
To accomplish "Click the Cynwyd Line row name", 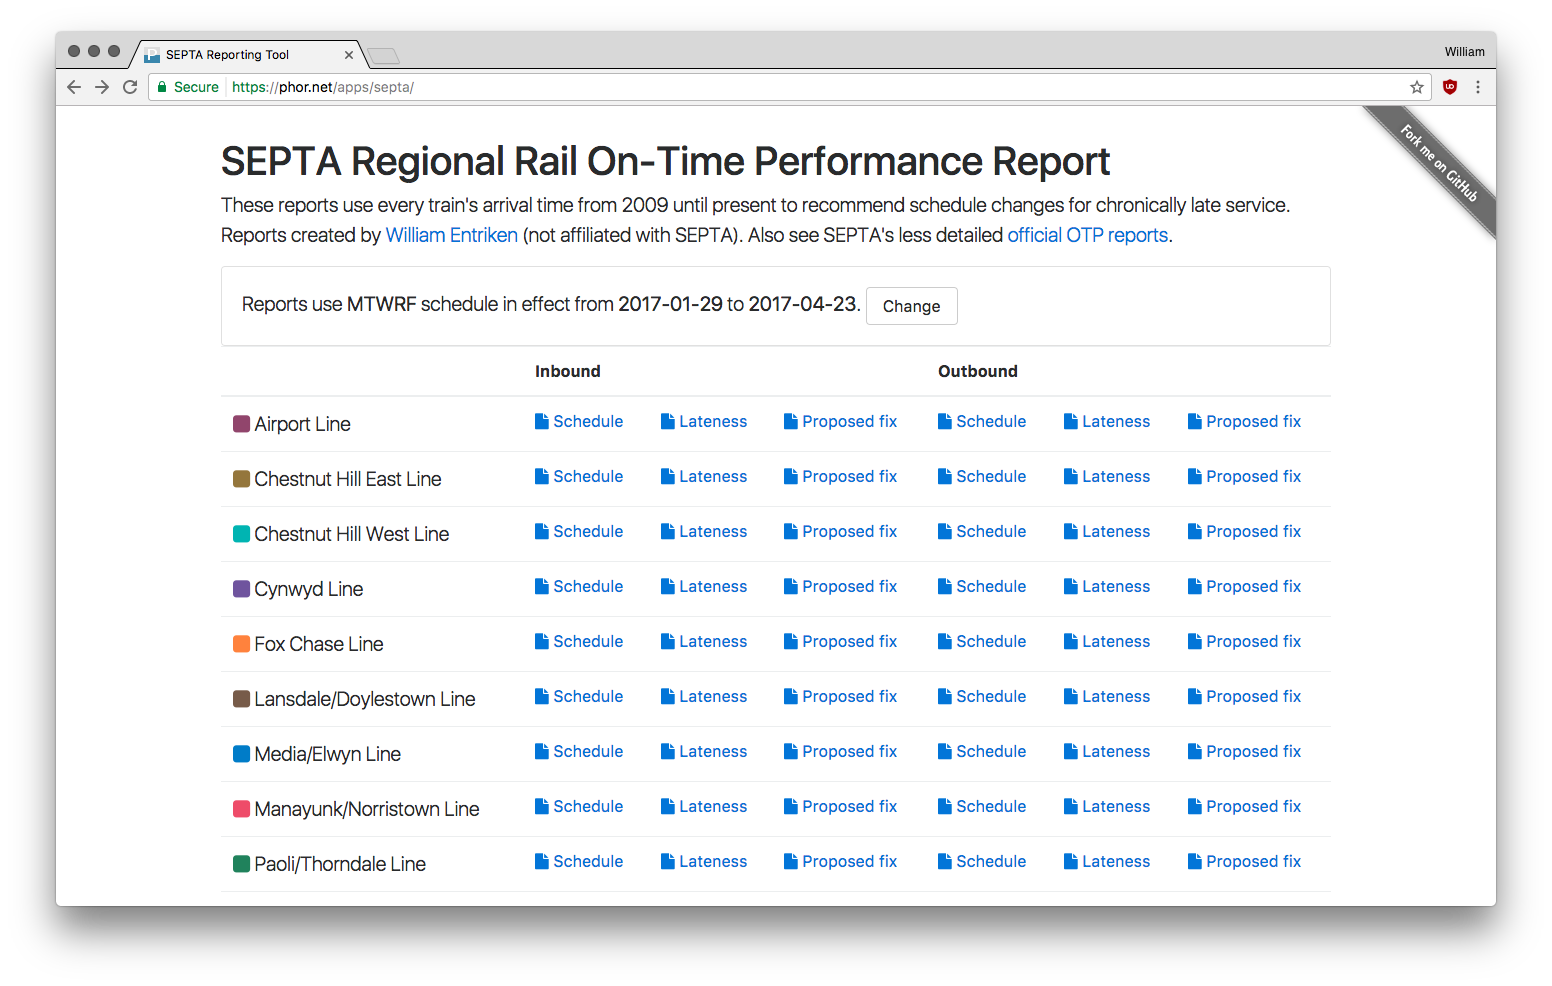I will (x=309, y=589).
